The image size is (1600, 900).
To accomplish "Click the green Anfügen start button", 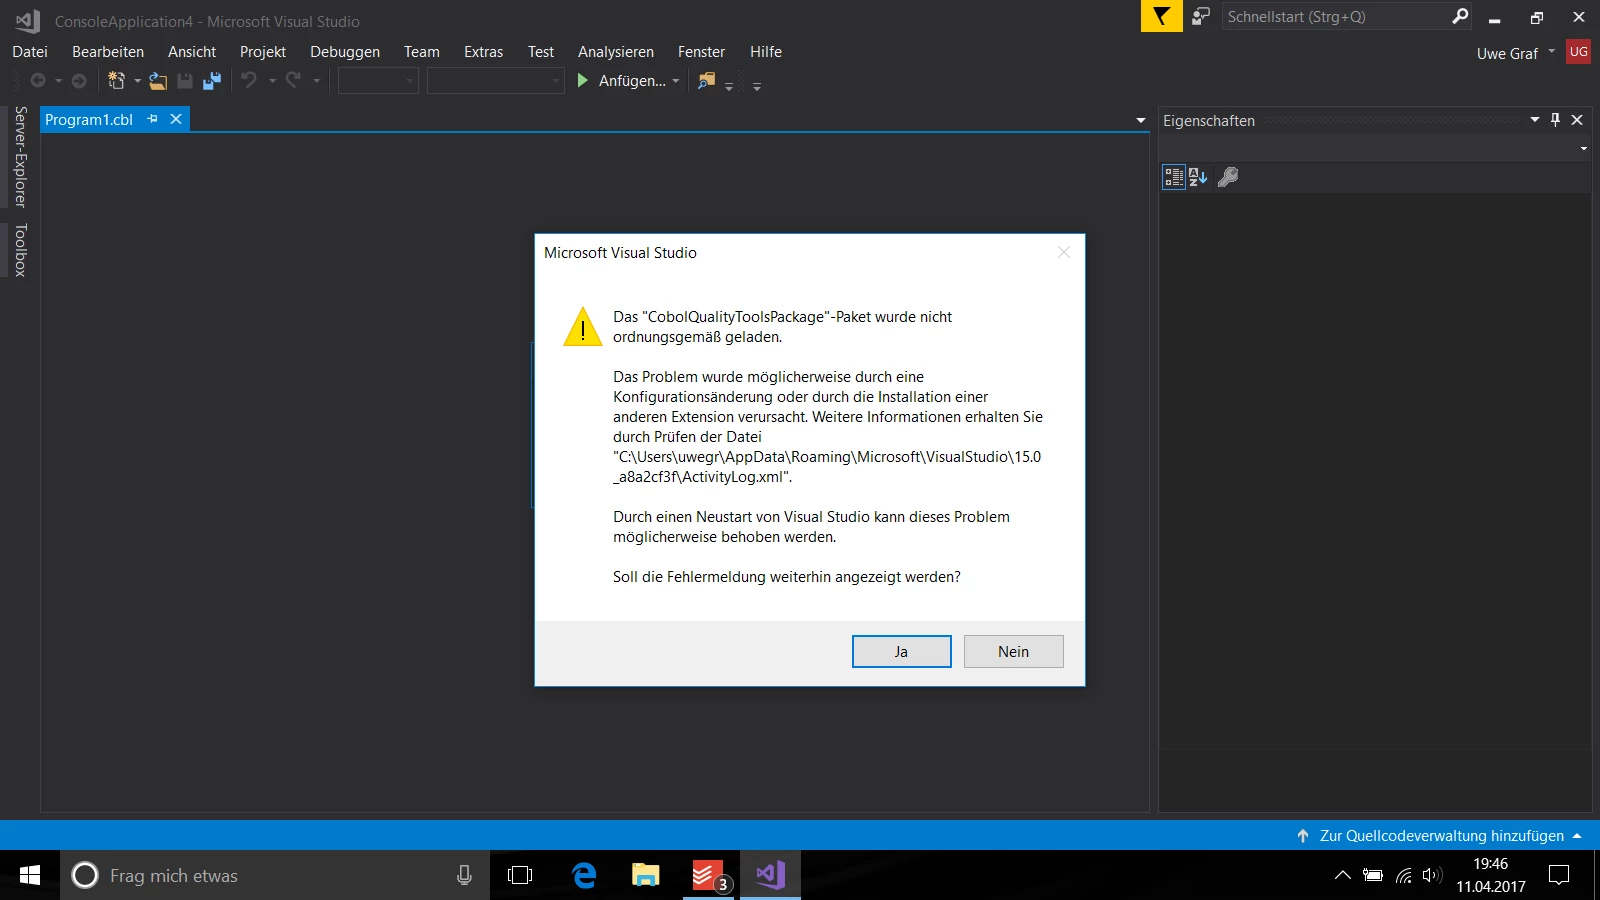I will 621,81.
